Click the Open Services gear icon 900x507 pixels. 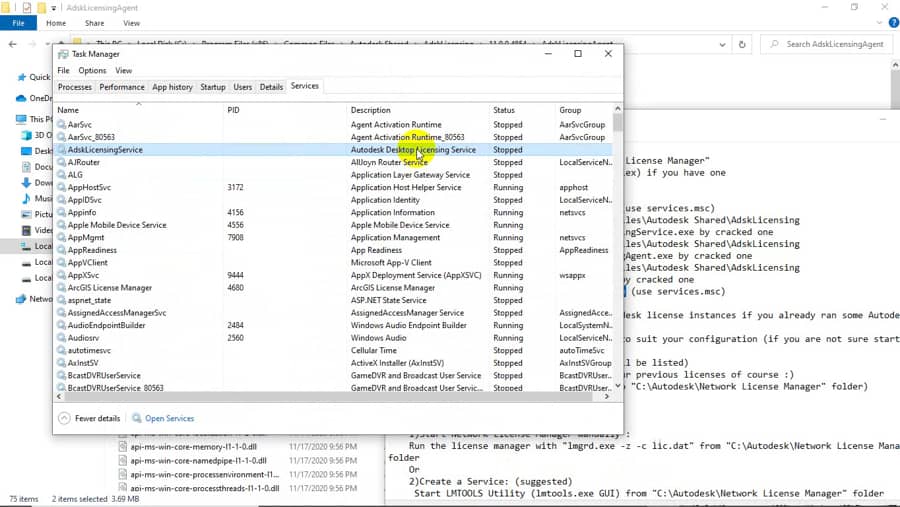coord(137,418)
